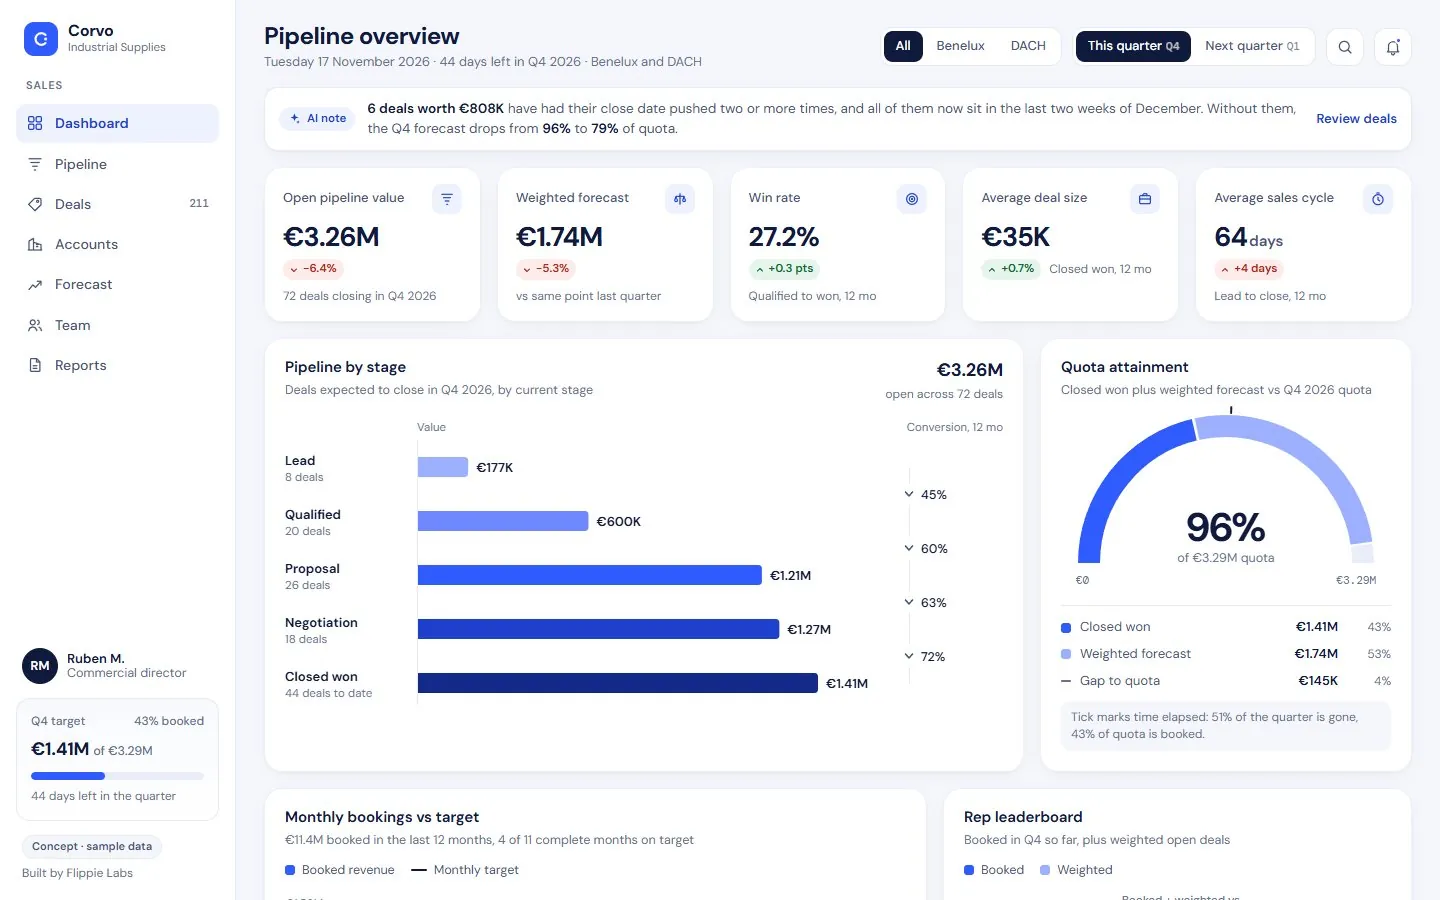
Task: Open Dashboard in the sidebar
Action: (117, 123)
